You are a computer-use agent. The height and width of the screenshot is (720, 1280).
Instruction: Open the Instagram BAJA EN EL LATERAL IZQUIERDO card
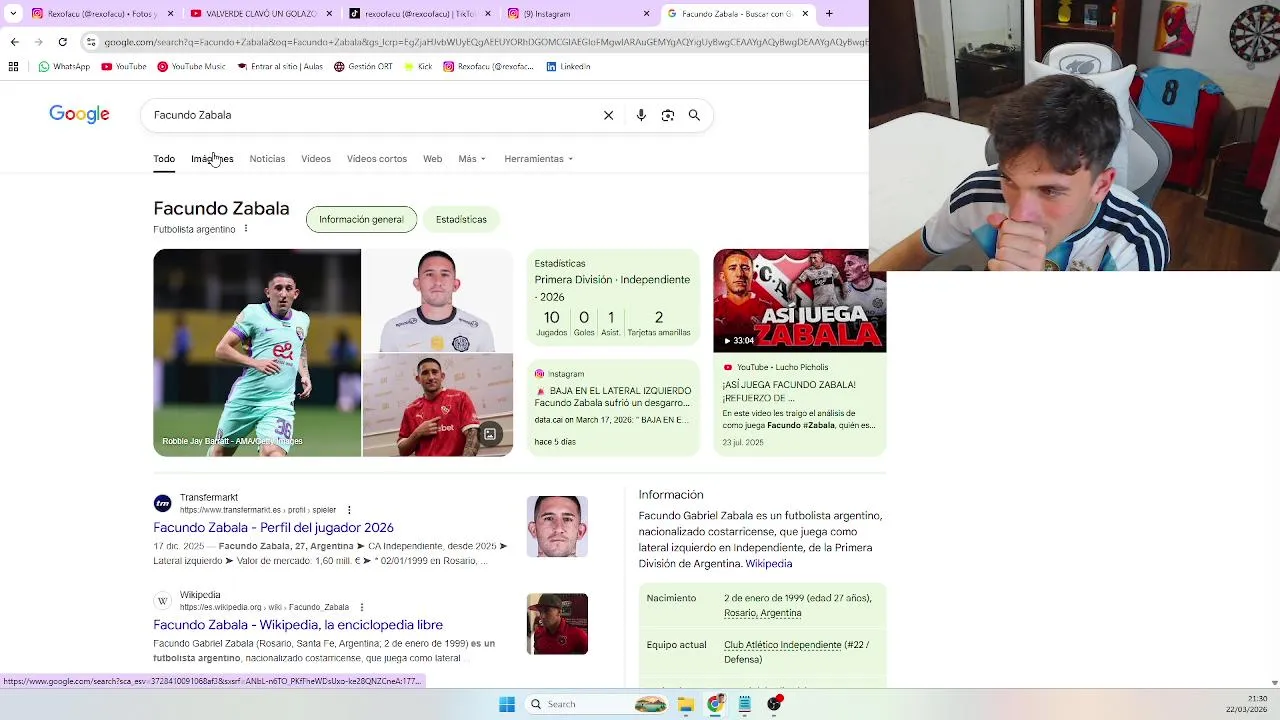[613, 408]
